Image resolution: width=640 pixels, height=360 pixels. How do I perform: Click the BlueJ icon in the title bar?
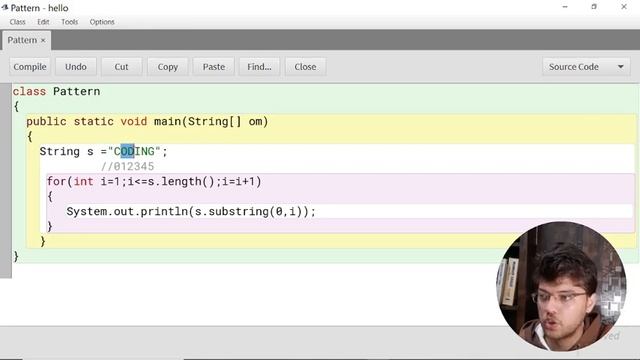[5, 7]
